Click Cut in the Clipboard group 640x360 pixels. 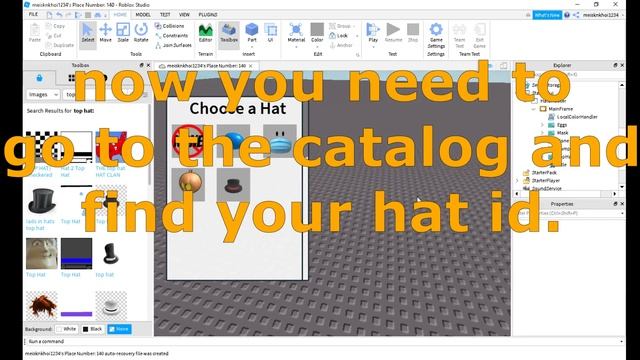point(54,36)
